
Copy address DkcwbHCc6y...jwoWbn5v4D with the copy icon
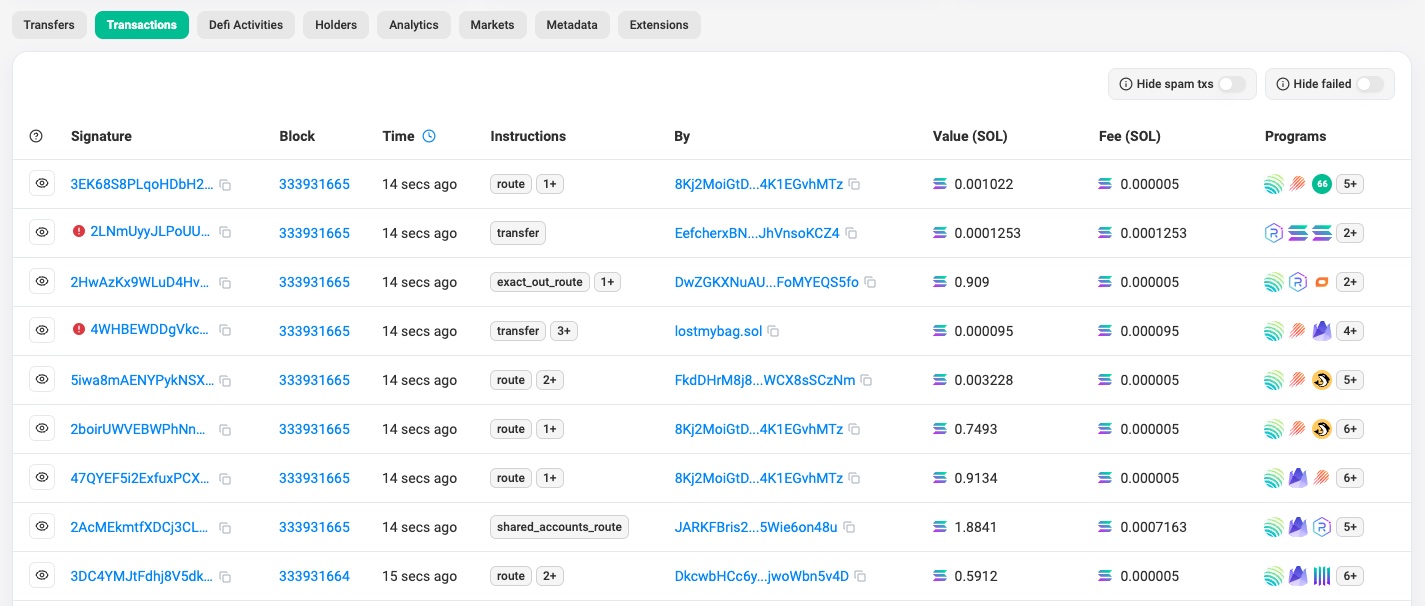[x=860, y=577]
